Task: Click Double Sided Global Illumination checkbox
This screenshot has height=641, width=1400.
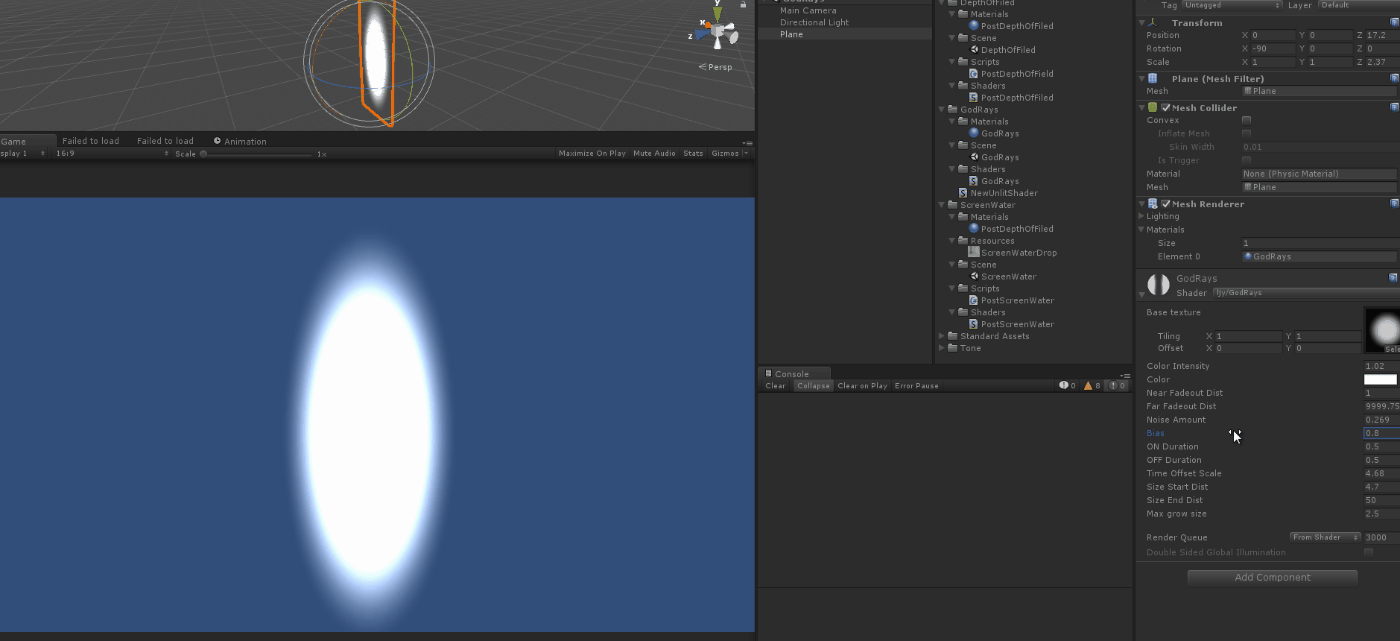Action: click(1368, 552)
